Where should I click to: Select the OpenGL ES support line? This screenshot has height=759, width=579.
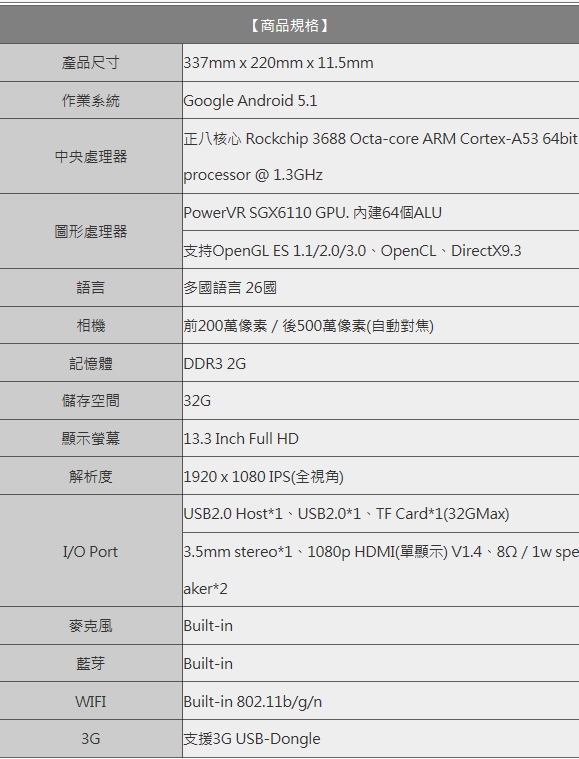tap(352, 251)
